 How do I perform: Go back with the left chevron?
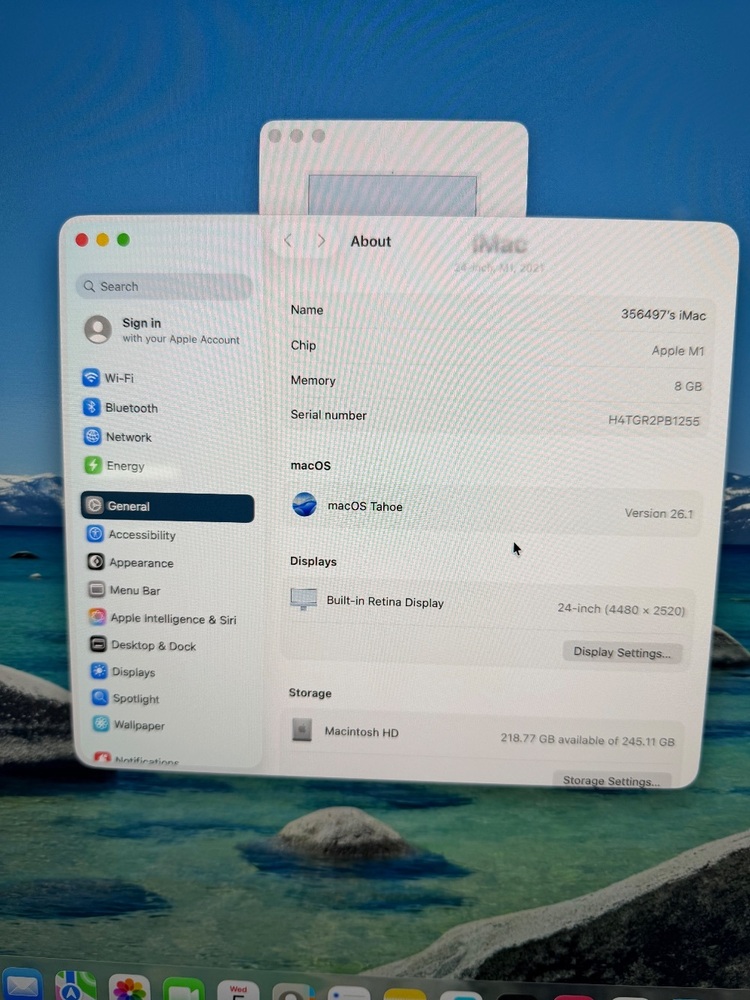pyautogui.click(x=288, y=241)
